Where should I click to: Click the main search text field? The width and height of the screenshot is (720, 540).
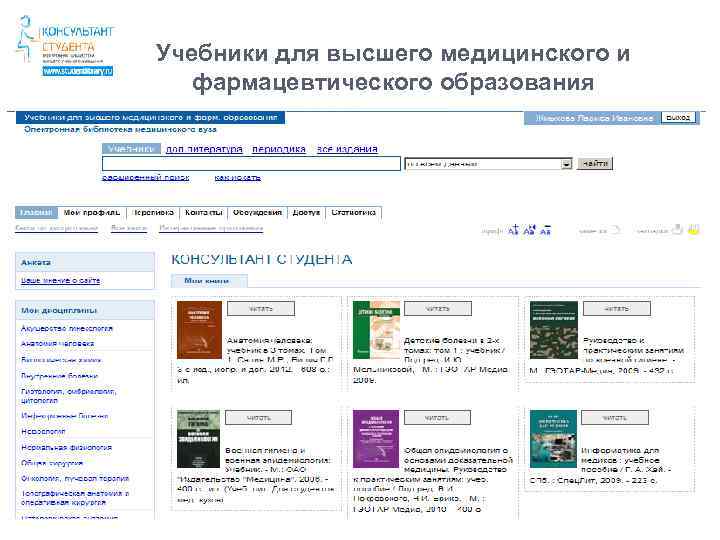coord(251,164)
